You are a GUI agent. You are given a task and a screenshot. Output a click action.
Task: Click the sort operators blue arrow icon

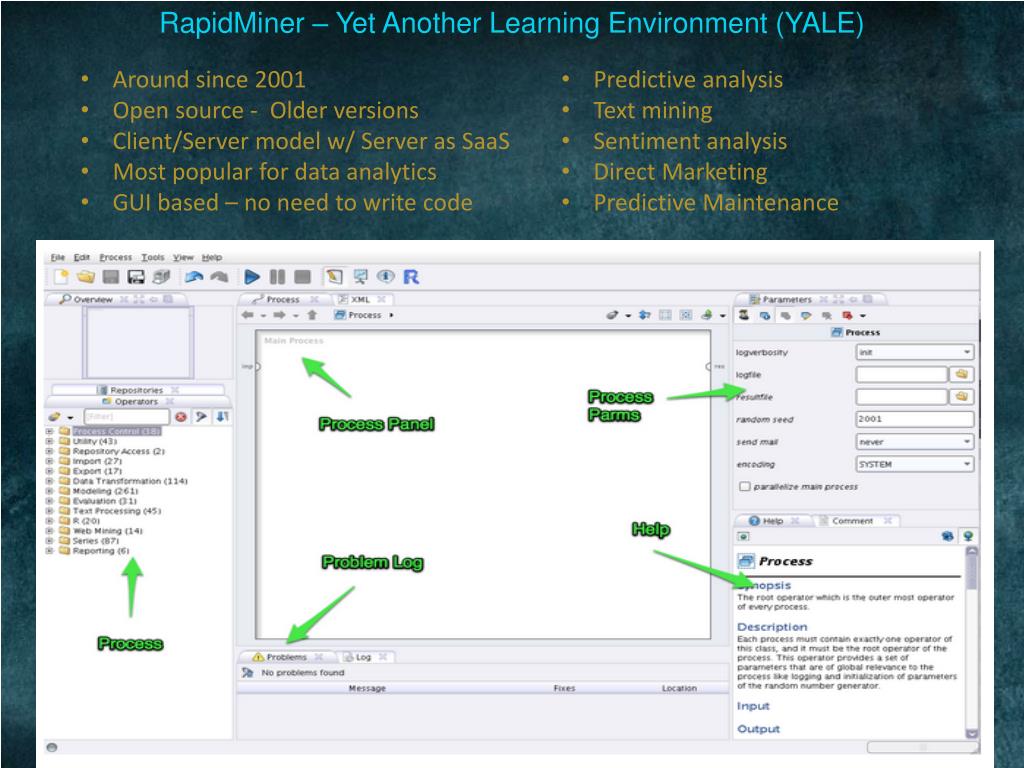point(223,416)
